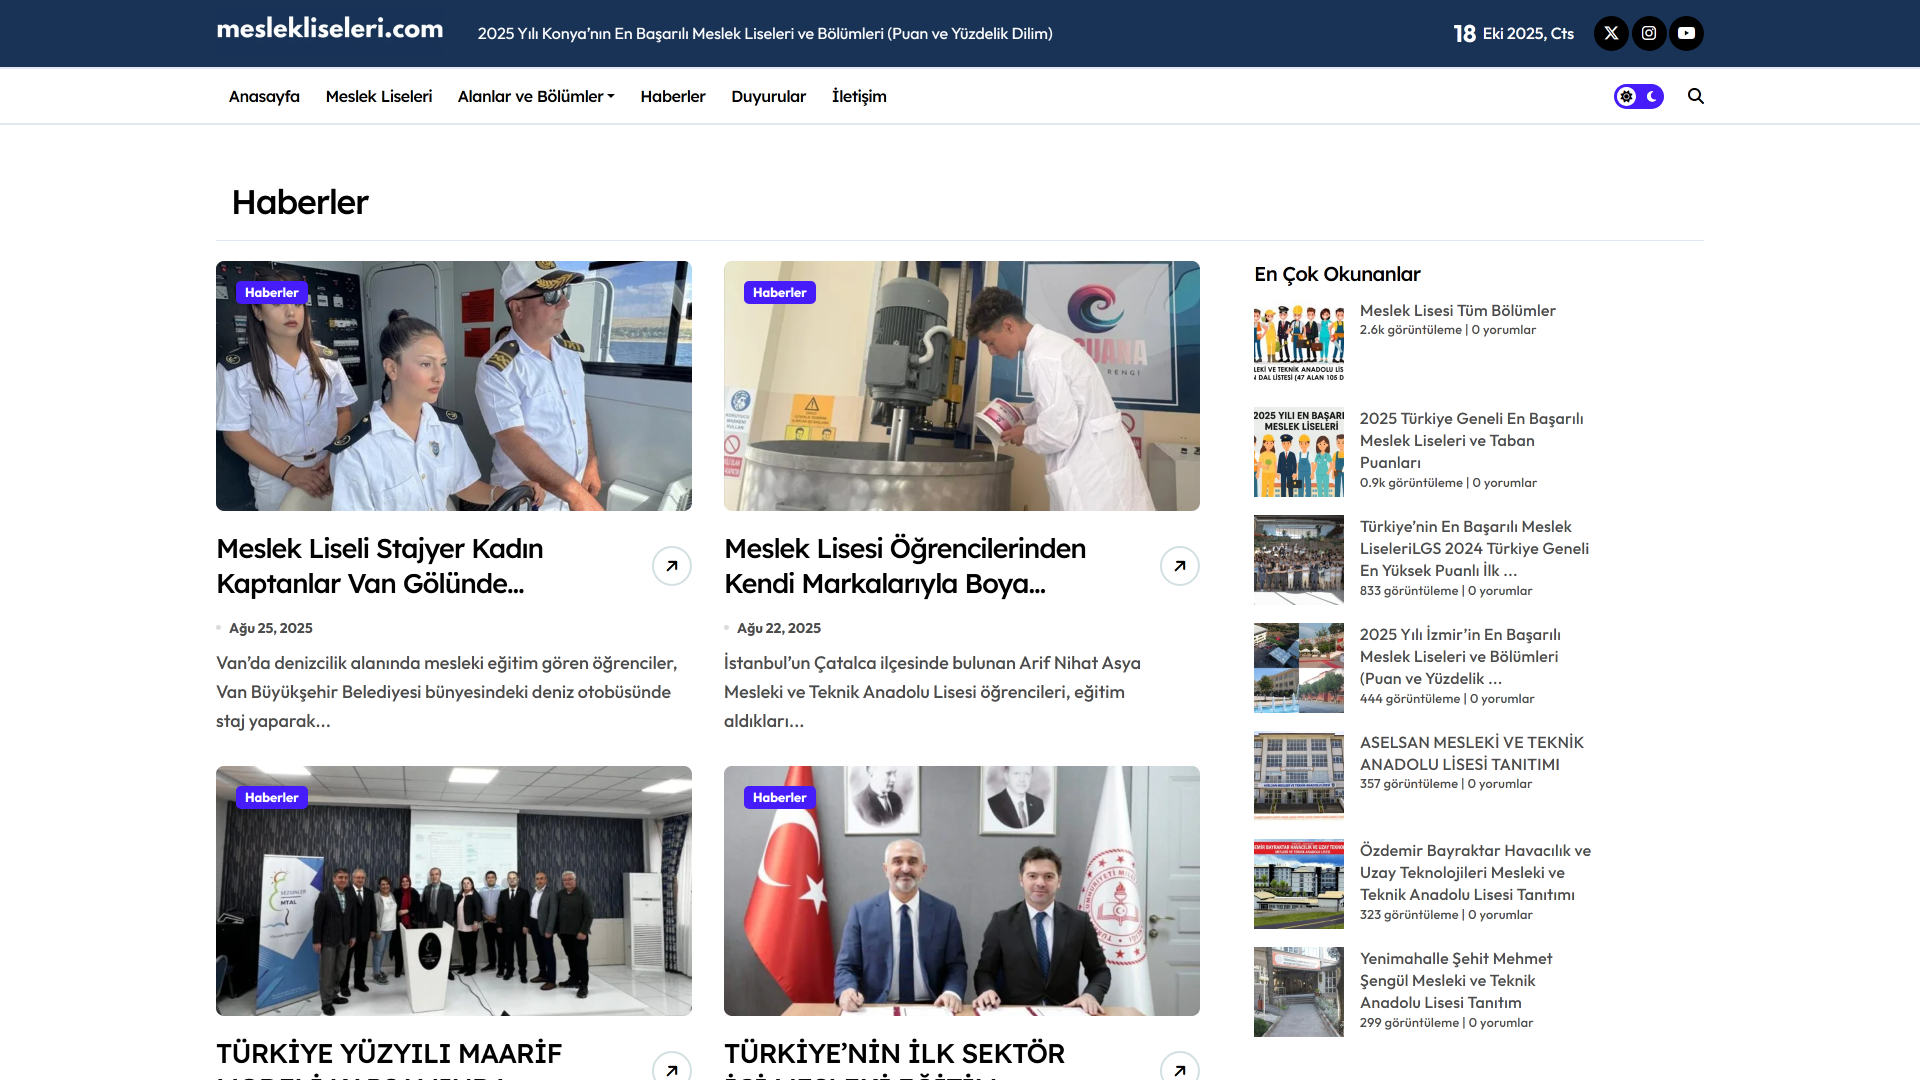Click the arrow icon on TÜRKİYE YÜZYILI MAARİF article
The width and height of the screenshot is (1920, 1080).
(671, 1067)
